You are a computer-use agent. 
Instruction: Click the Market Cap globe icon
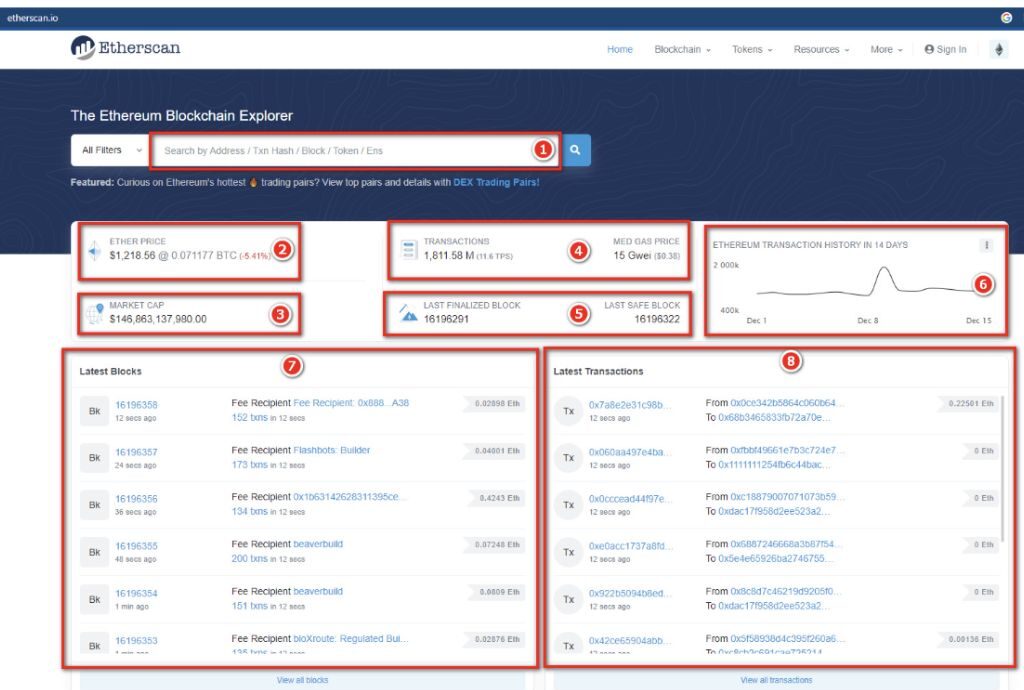click(95, 313)
